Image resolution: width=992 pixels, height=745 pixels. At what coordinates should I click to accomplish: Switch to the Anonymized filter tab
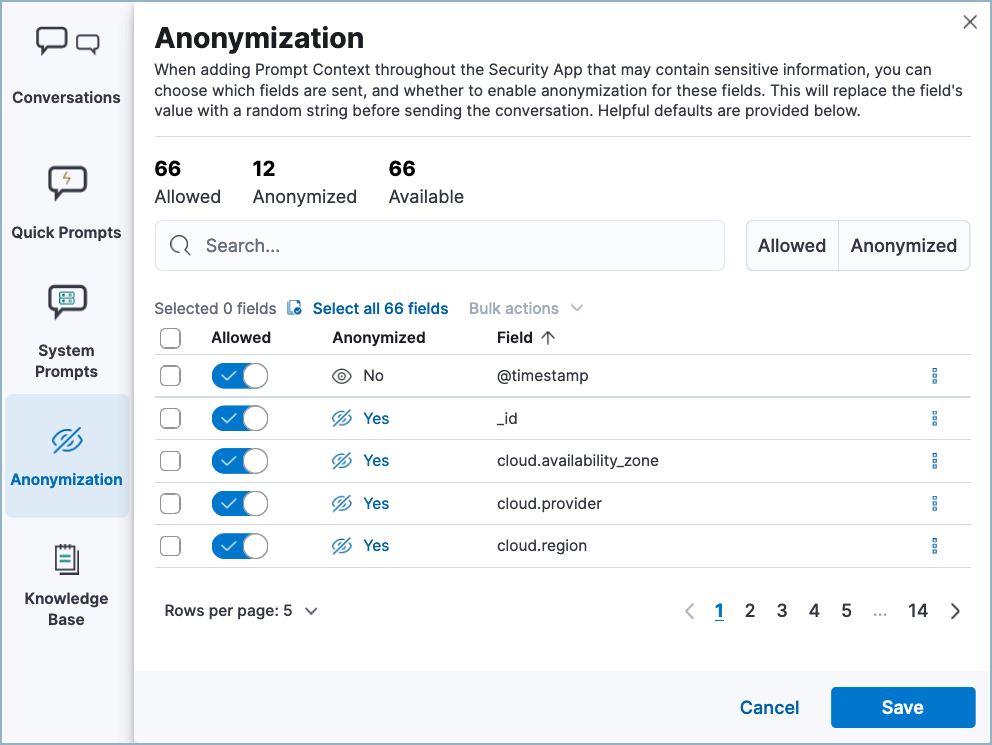(x=903, y=245)
